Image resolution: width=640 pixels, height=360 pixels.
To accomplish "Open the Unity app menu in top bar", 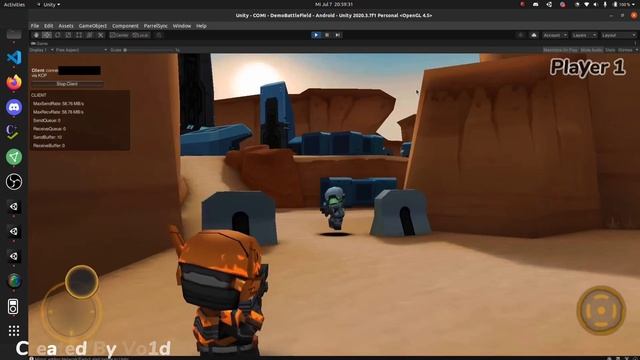I will tap(49, 4).
